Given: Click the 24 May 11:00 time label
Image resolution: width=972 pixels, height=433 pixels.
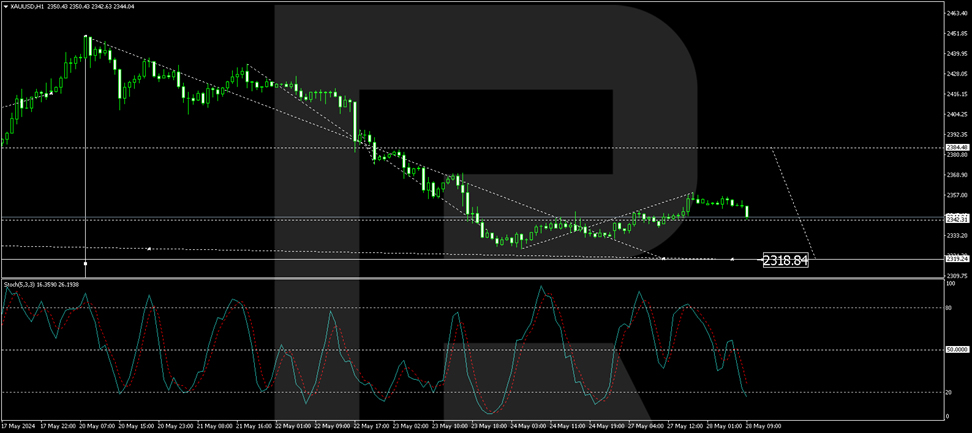Looking at the screenshot, I should point(569,426).
